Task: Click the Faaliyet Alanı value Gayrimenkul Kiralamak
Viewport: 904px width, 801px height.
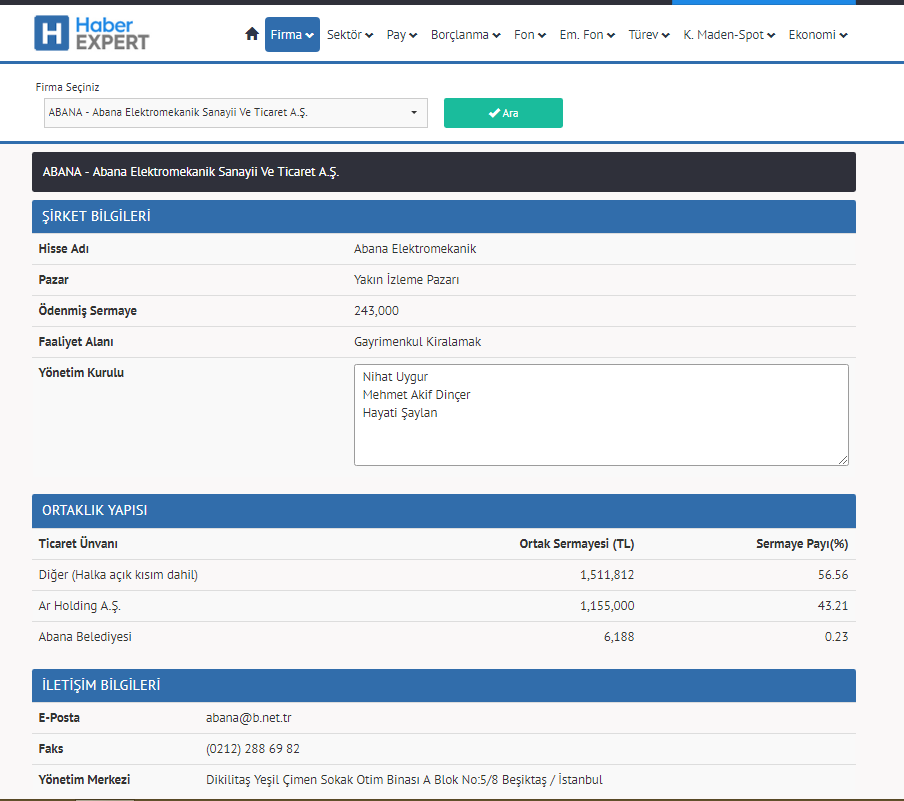Action: (417, 342)
